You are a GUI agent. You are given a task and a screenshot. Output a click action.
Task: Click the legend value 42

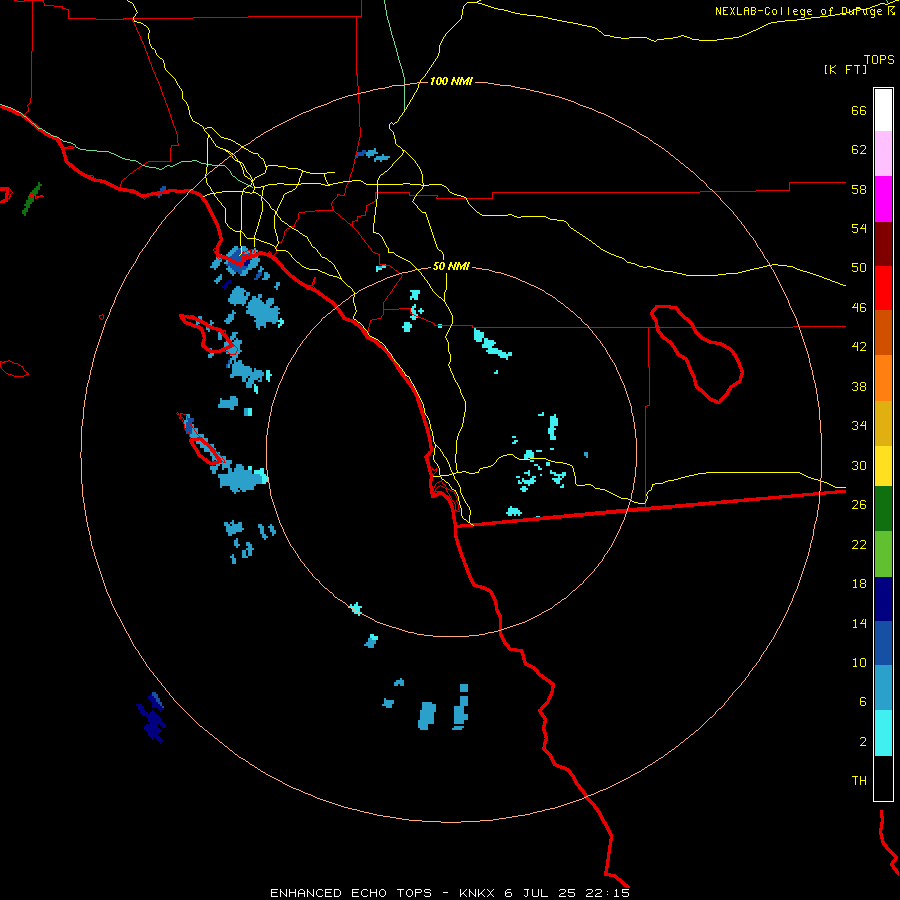click(x=859, y=347)
